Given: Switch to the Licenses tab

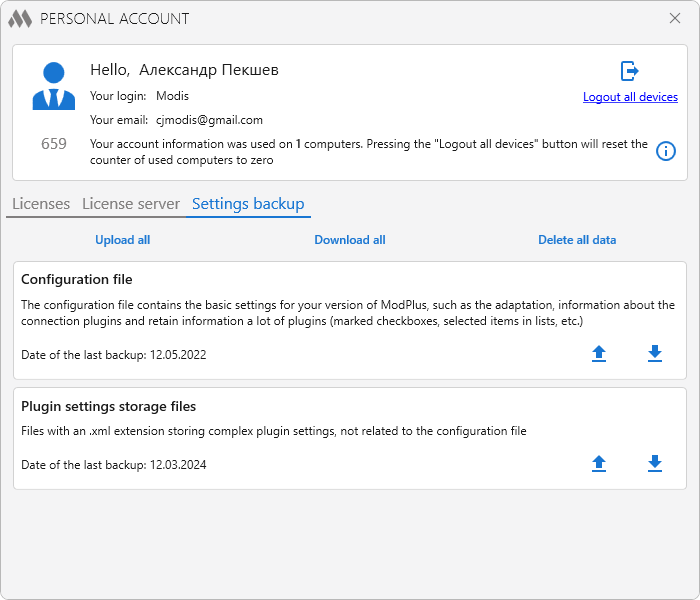Looking at the screenshot, I should click(x=41, y=204).
